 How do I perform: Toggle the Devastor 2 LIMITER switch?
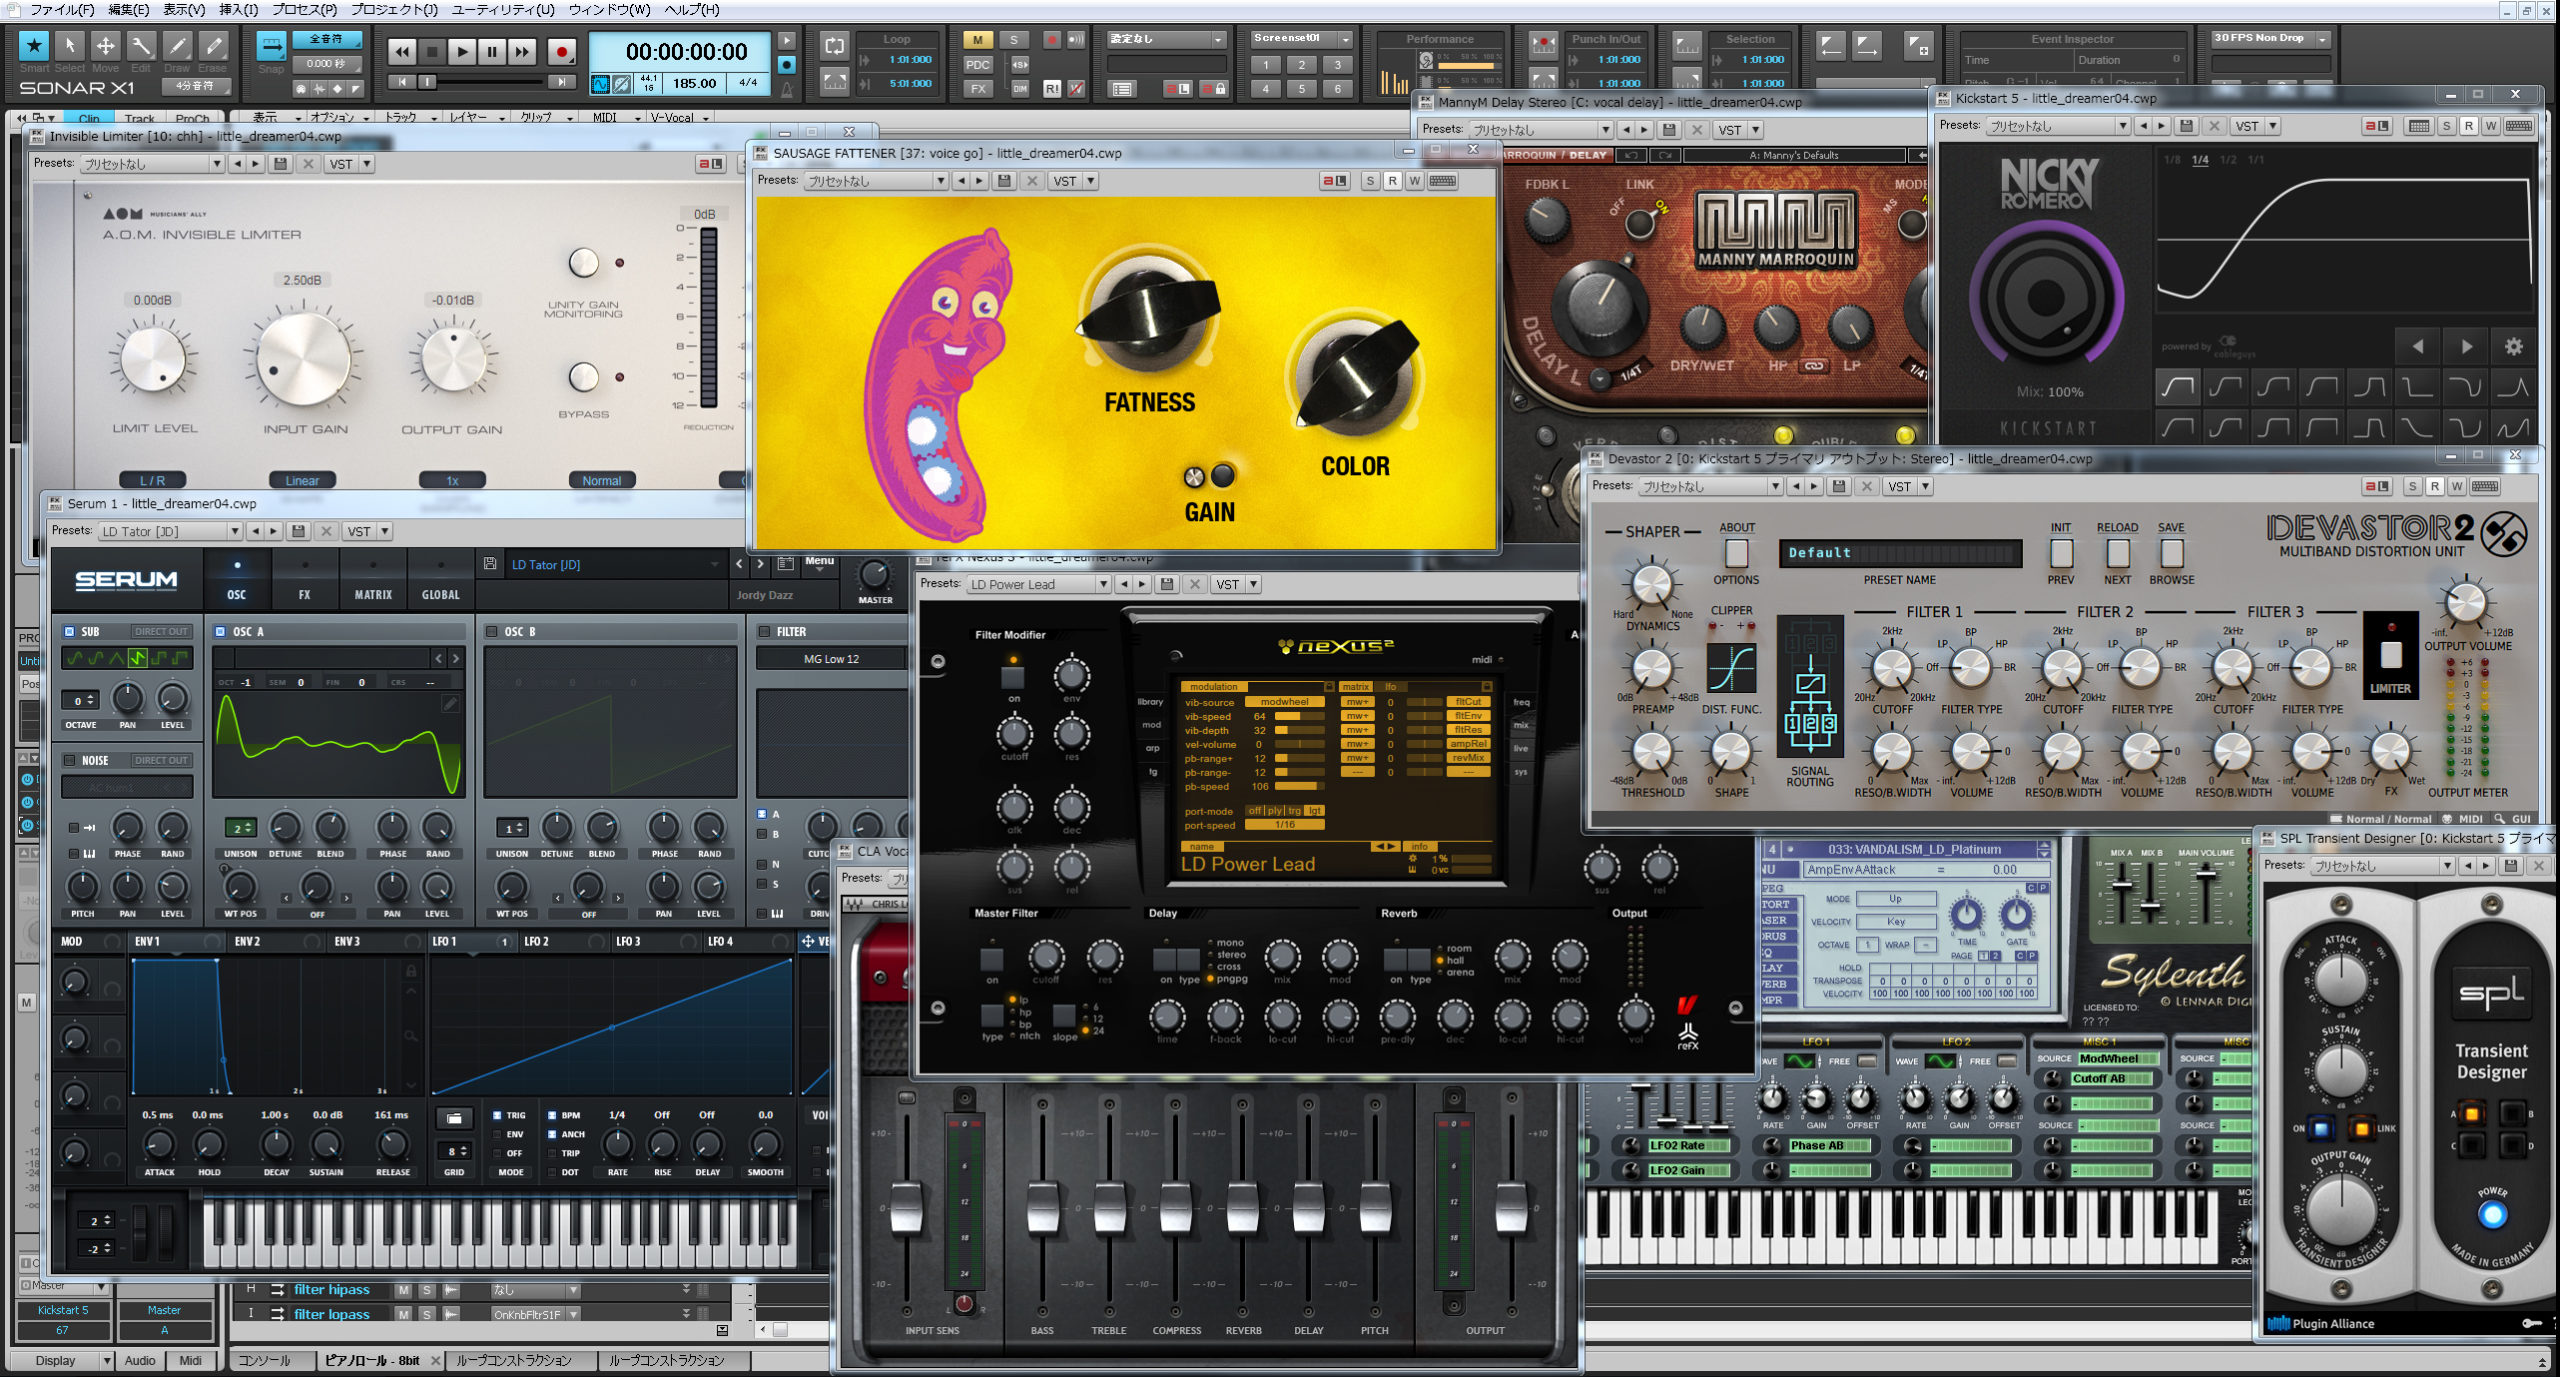click(x=2390, y=655)
